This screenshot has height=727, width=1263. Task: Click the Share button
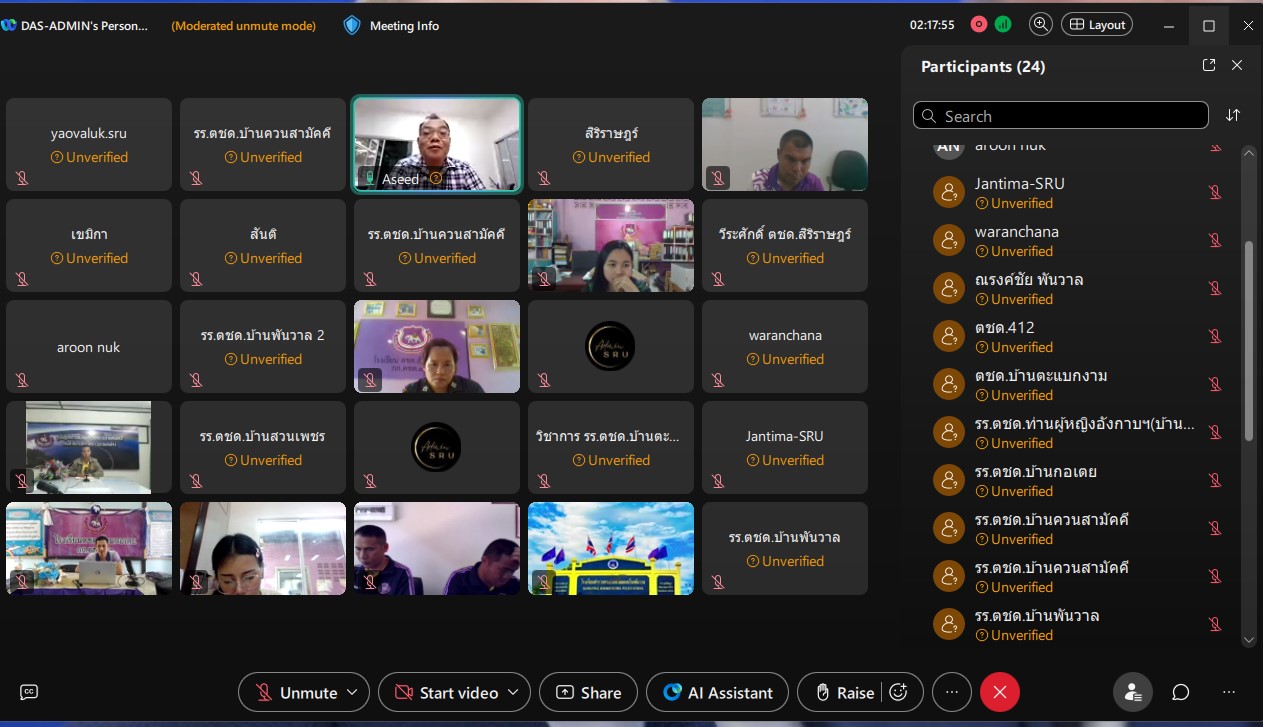(589, 692)
